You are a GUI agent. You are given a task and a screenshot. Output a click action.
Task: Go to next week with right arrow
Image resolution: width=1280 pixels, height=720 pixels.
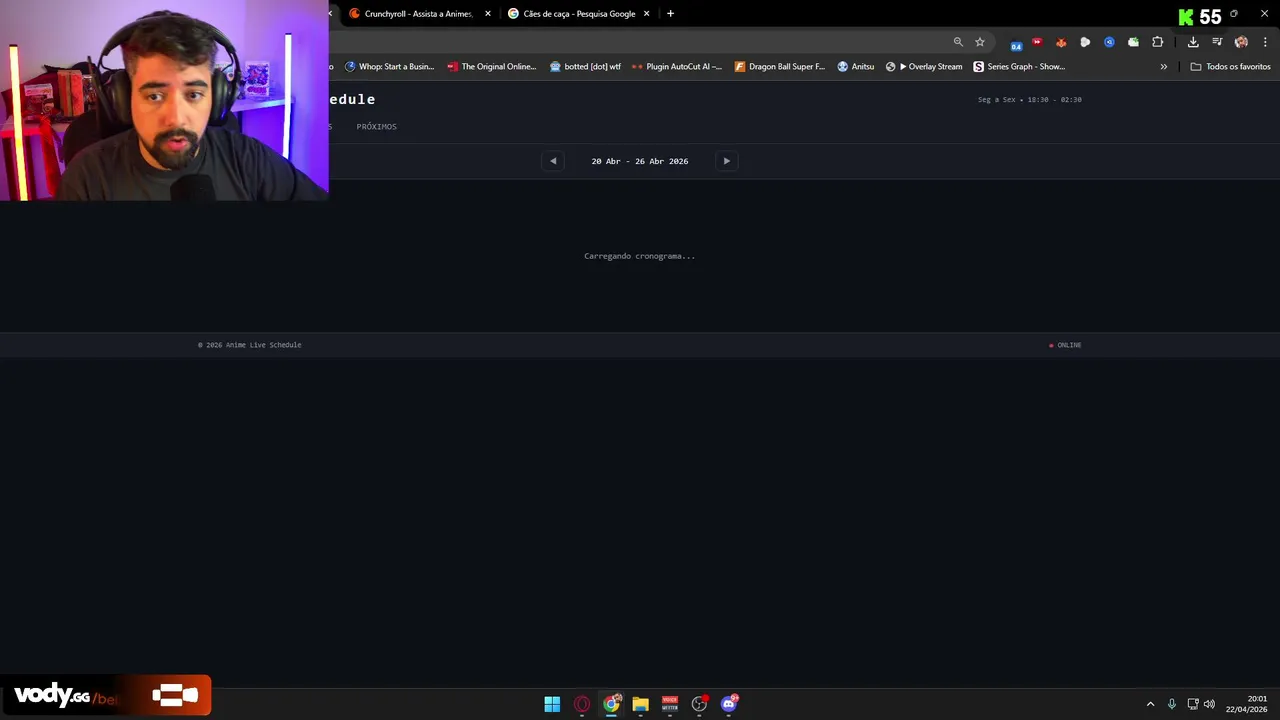(727, 161)
